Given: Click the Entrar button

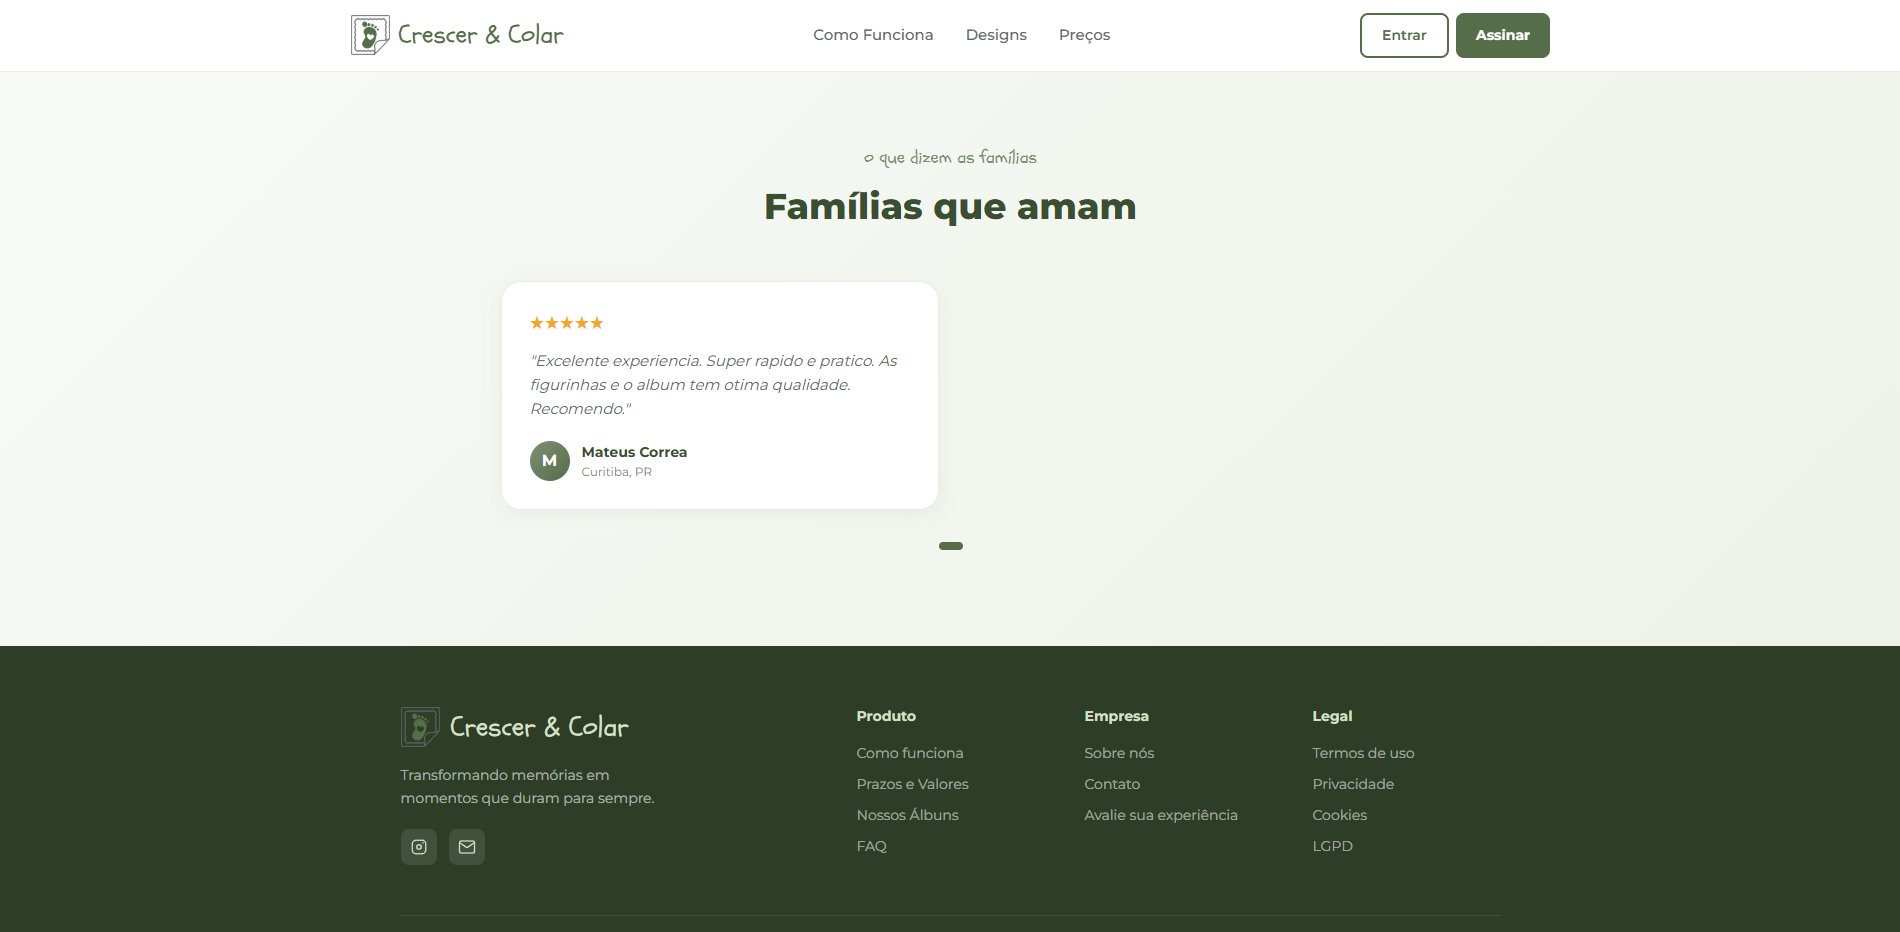Looking at the screenshot, I should click(x=1404, y=35).
